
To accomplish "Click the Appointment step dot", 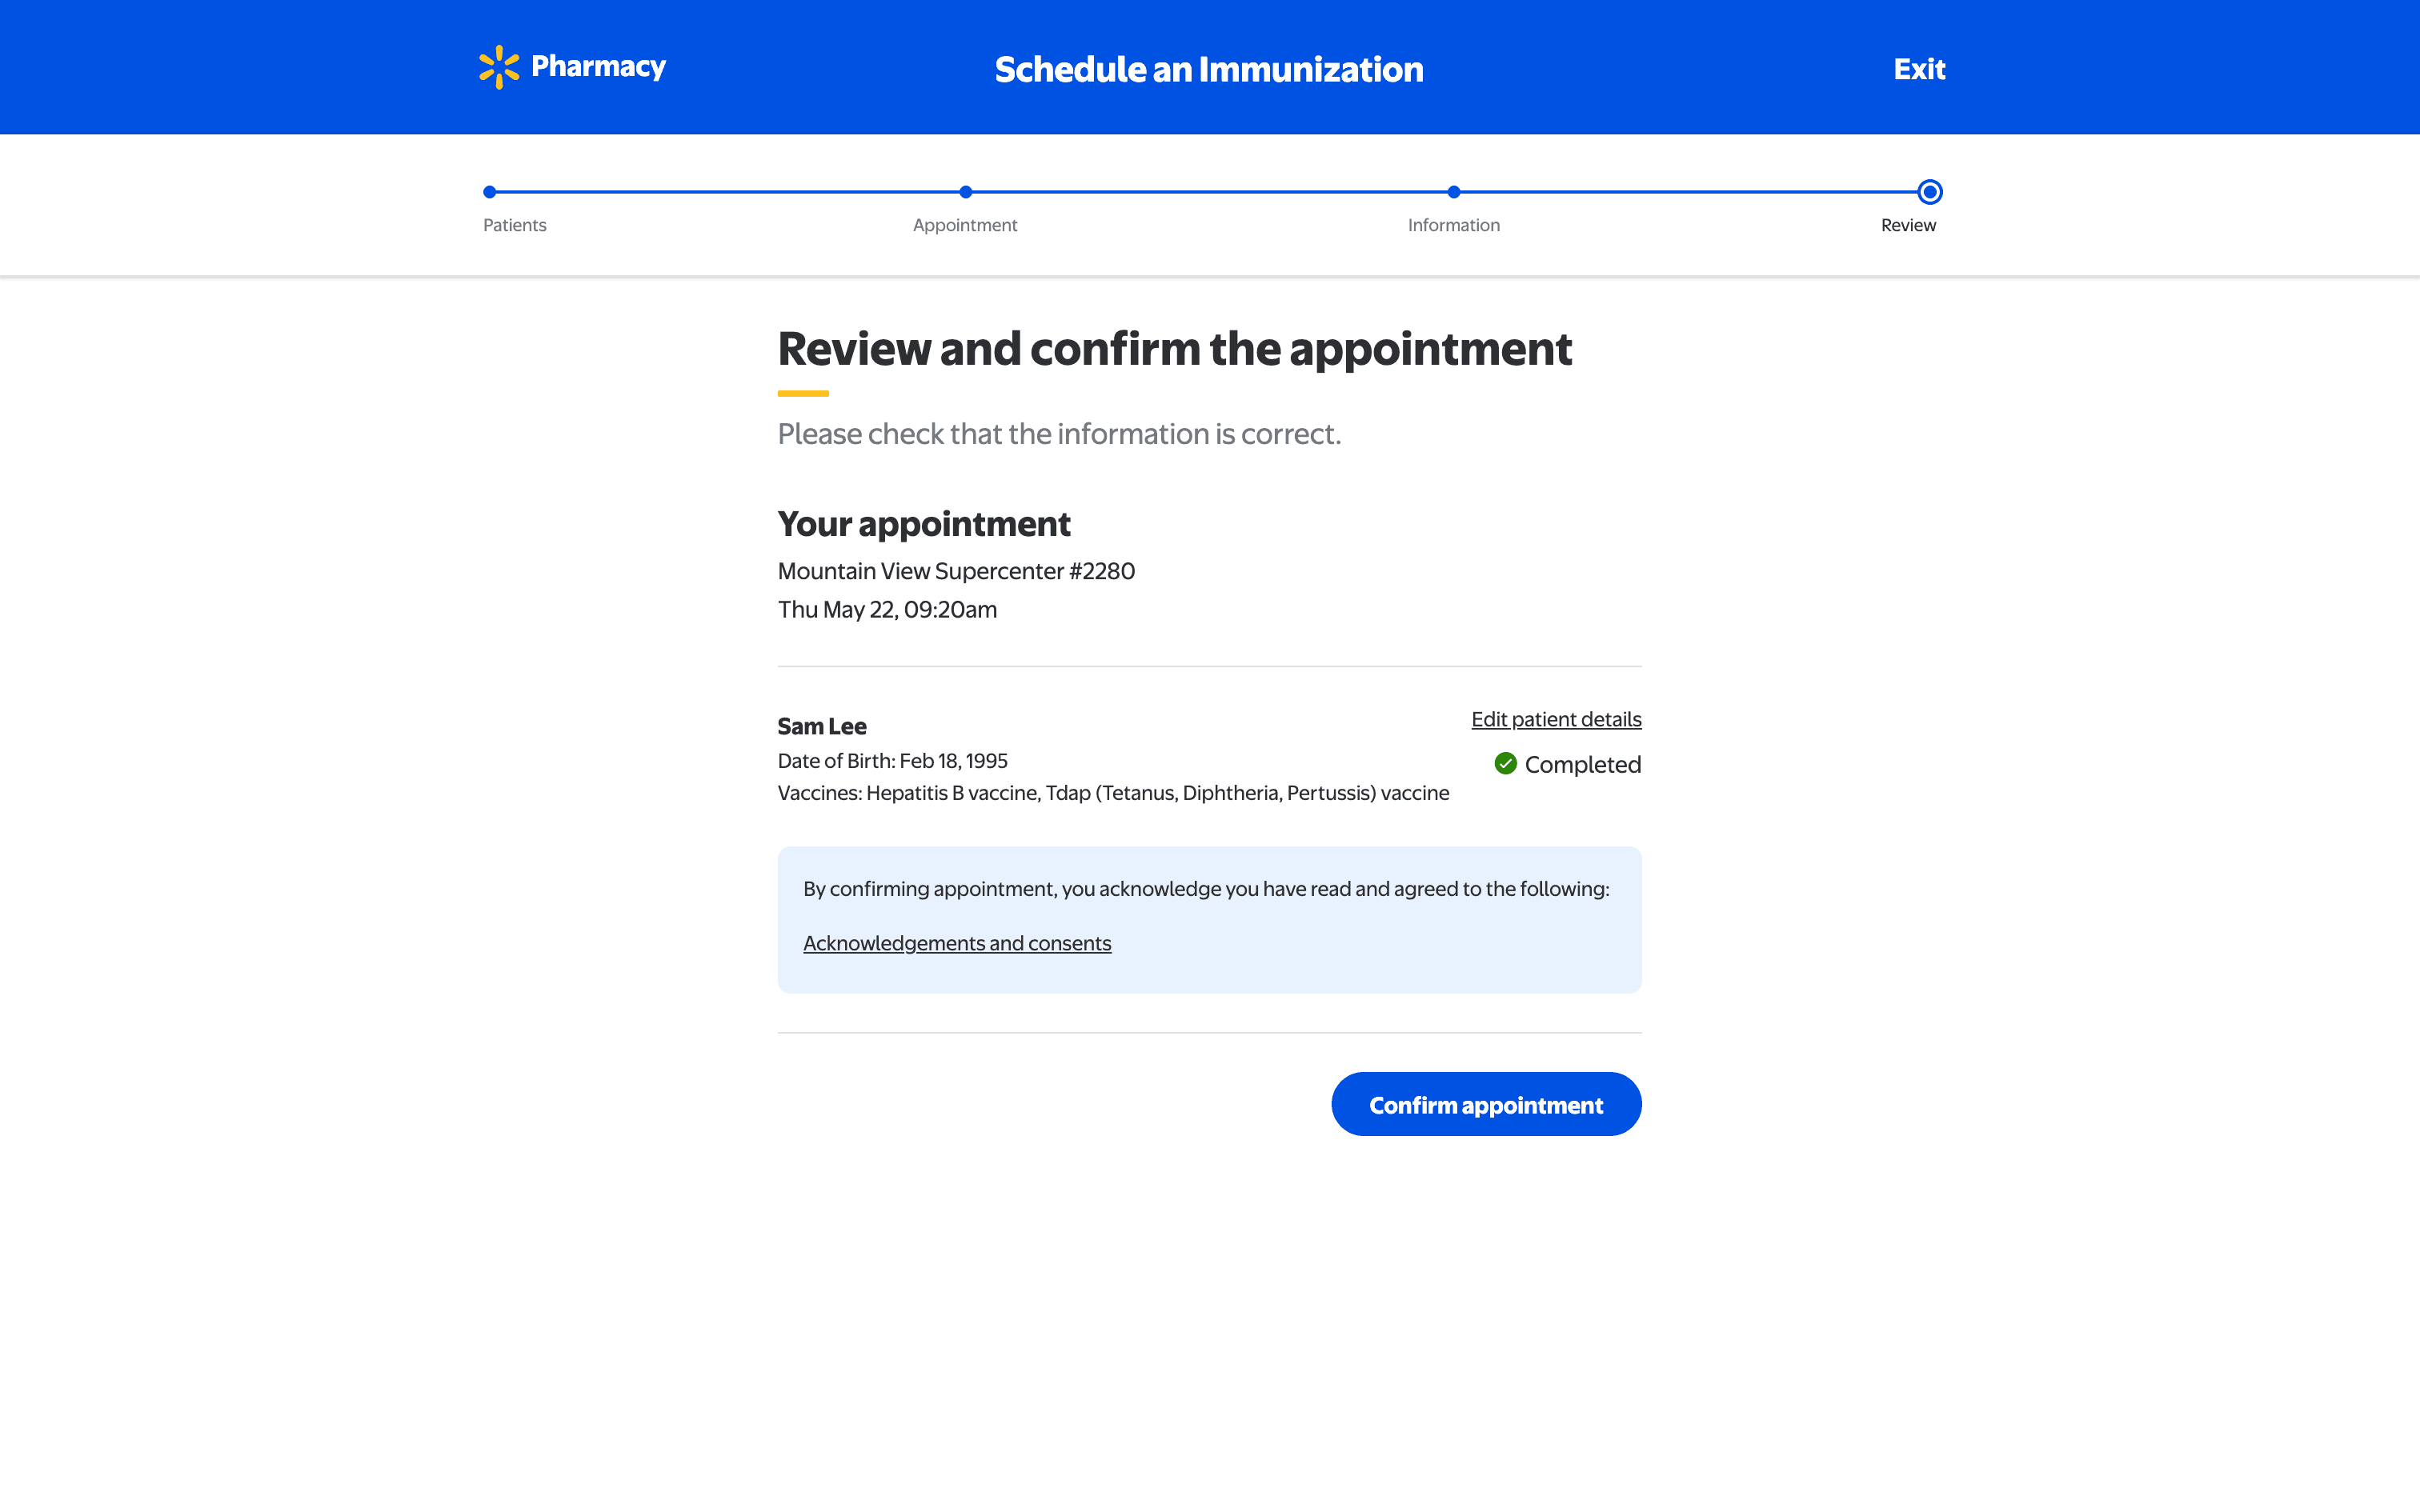I will 965,192.
